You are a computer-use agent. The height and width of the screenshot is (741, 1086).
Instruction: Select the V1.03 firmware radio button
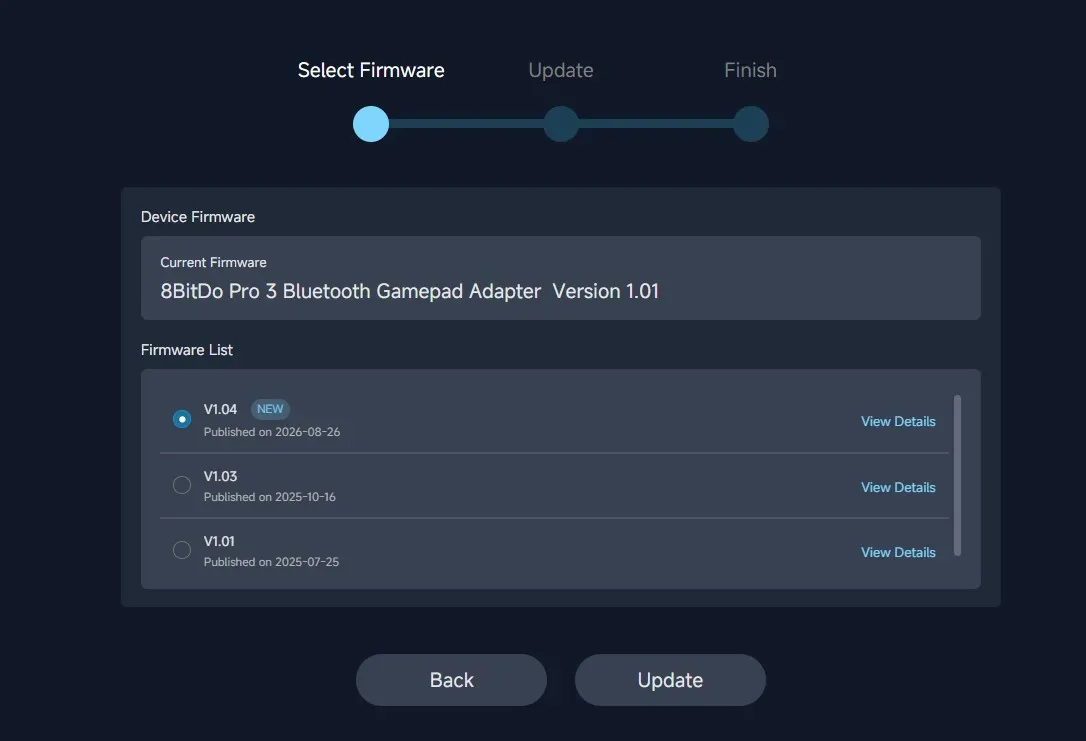181,485
